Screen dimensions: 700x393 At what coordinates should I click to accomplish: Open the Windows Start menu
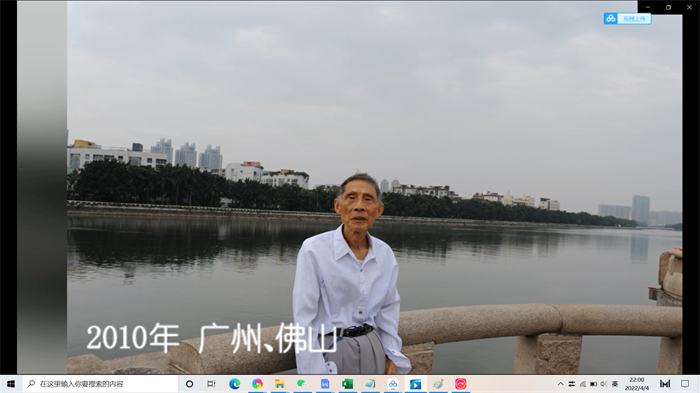(x=11, y=384)
